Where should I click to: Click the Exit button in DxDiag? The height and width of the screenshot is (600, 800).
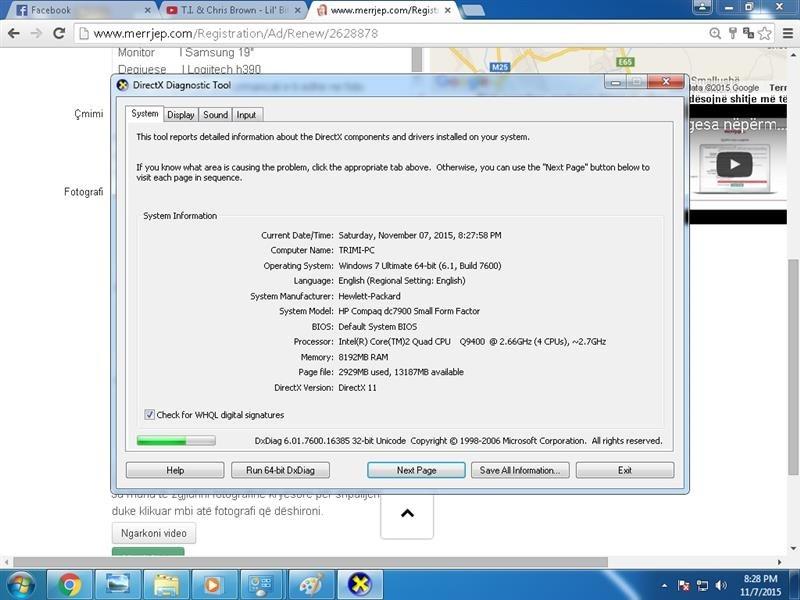[624, 470]
